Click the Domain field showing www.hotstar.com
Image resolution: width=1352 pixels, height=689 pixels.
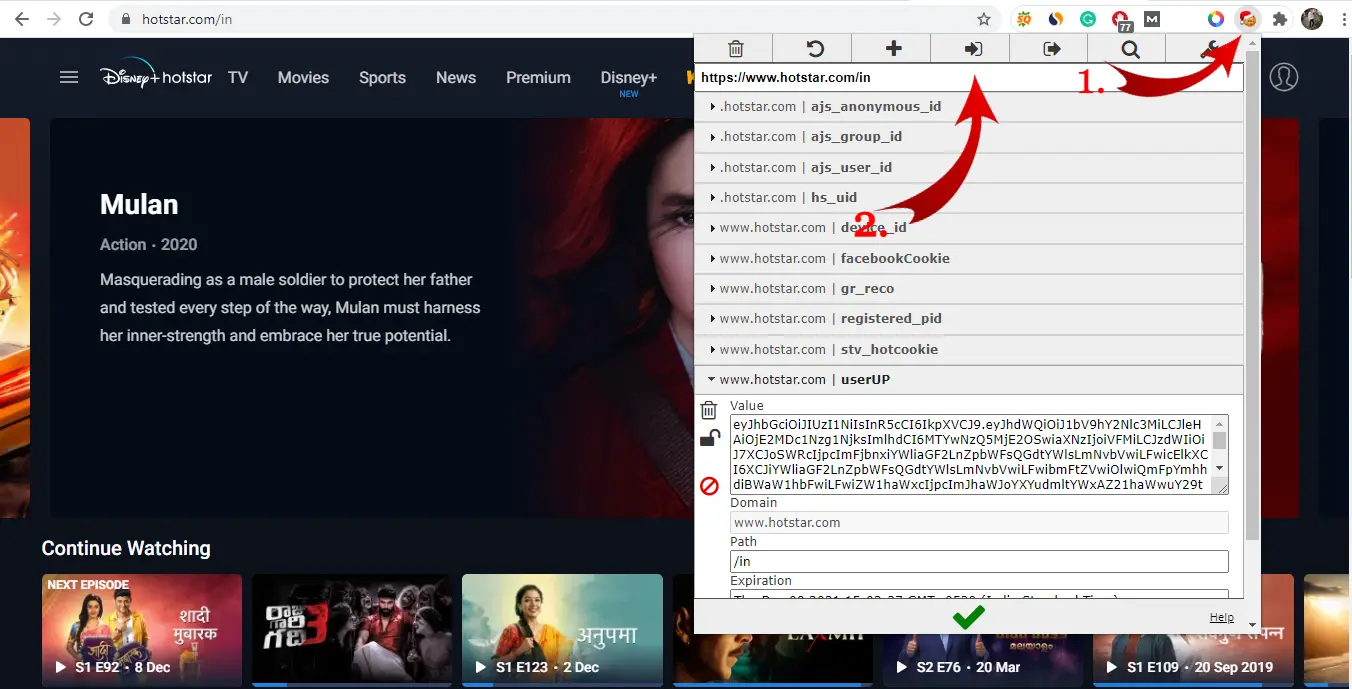click(x=979, y=523)
